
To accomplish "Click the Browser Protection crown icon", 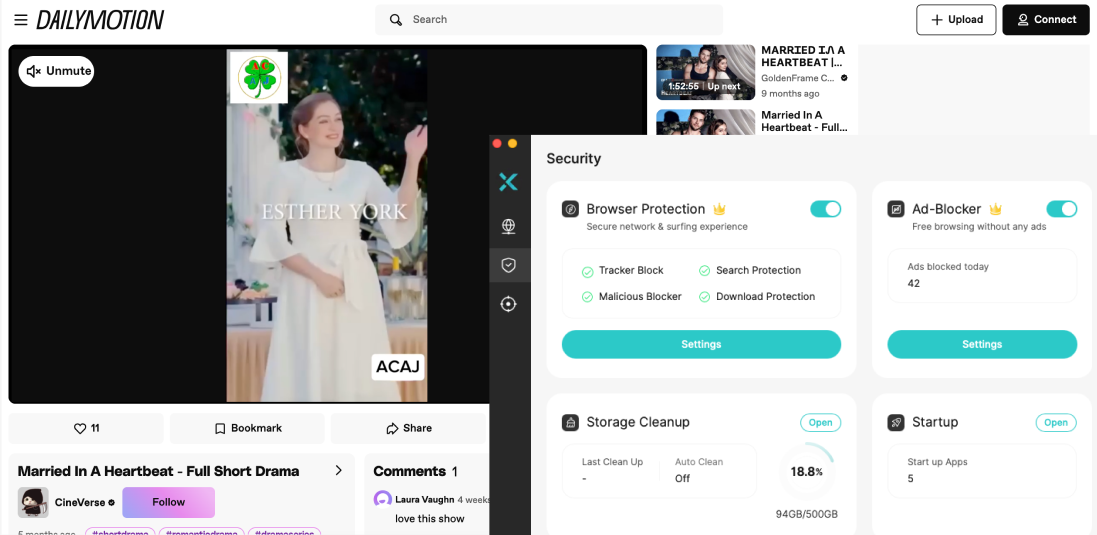I will click(719, 209).
